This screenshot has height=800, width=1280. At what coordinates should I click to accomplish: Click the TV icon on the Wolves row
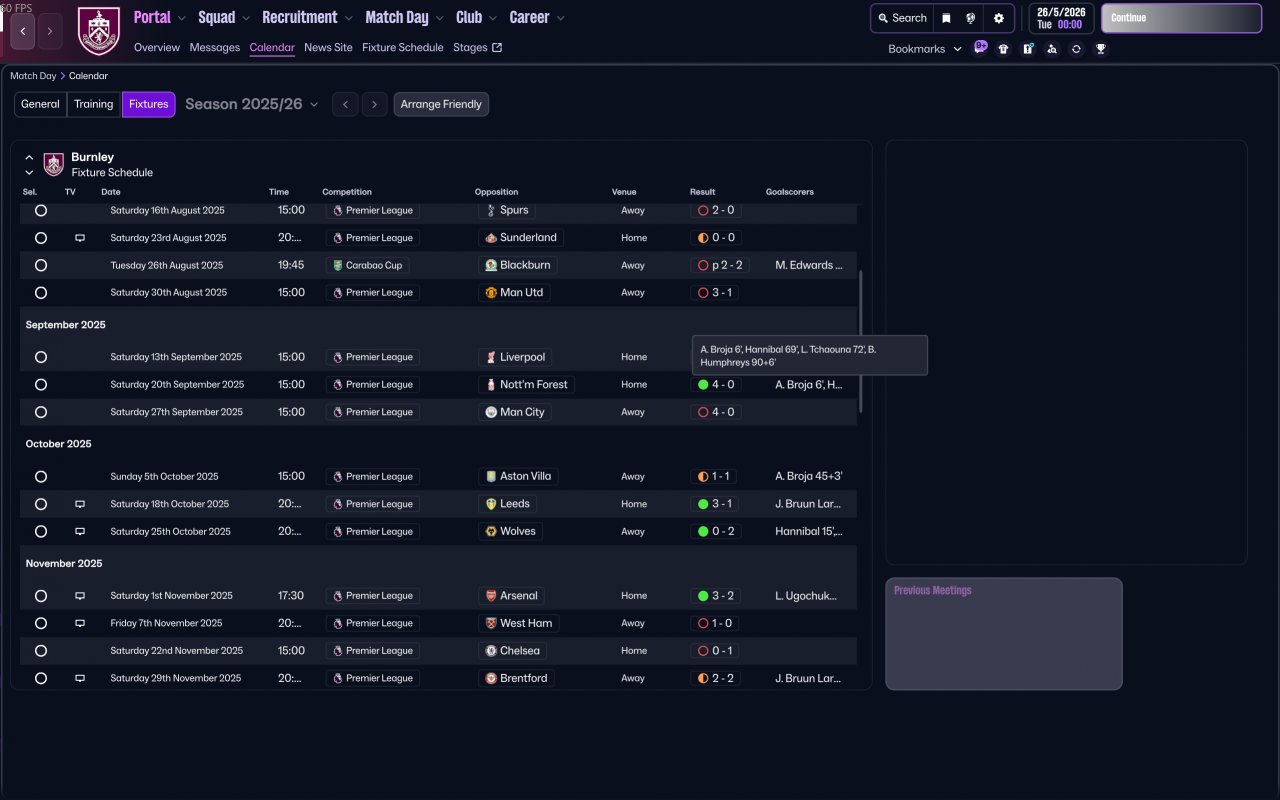pos(80,532)
